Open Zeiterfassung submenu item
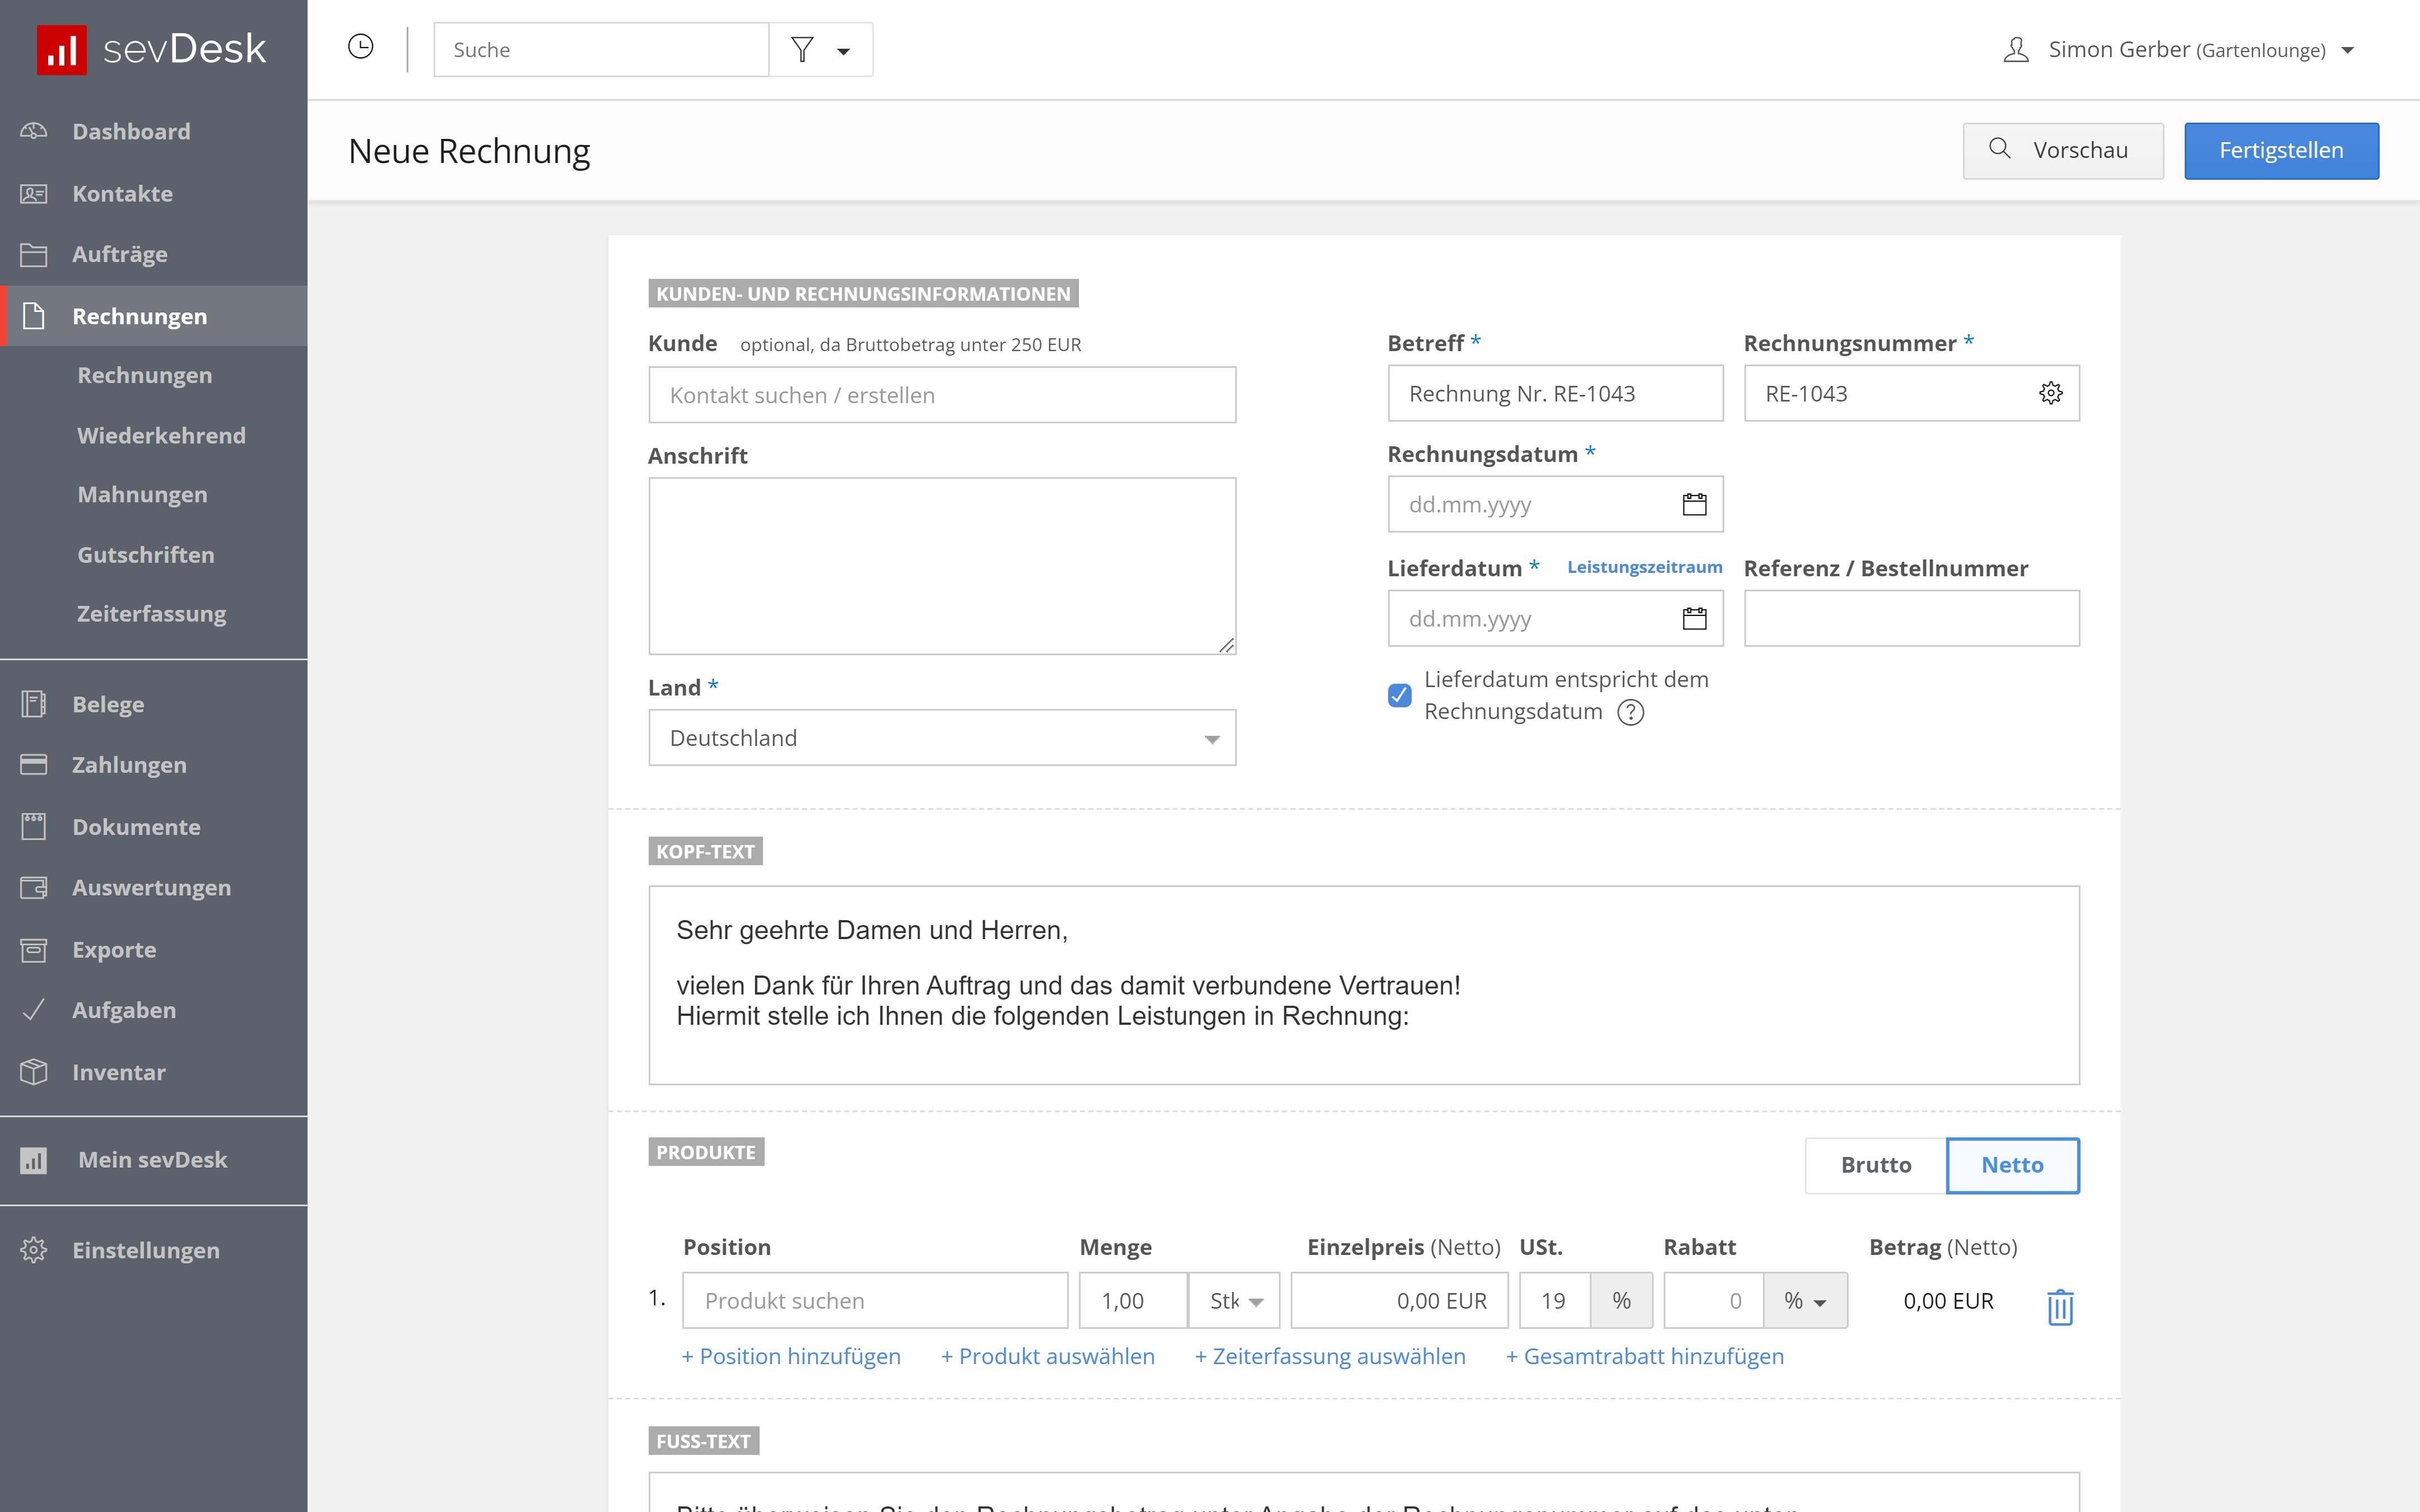Image resolution: width=2420 pixels, height=1512 pixels. 152,613
